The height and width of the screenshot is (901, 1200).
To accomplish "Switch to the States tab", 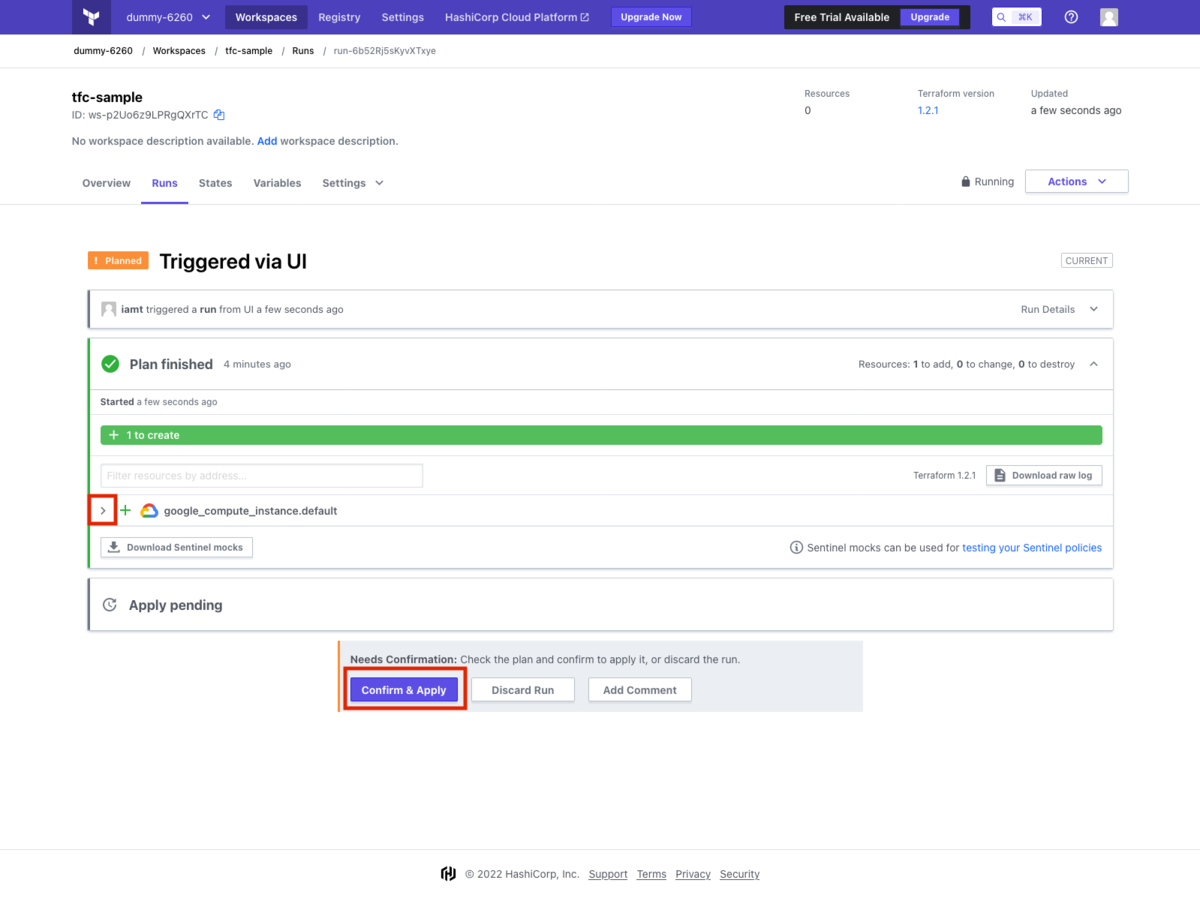I will pyautogui.click(x=215, y=183).
